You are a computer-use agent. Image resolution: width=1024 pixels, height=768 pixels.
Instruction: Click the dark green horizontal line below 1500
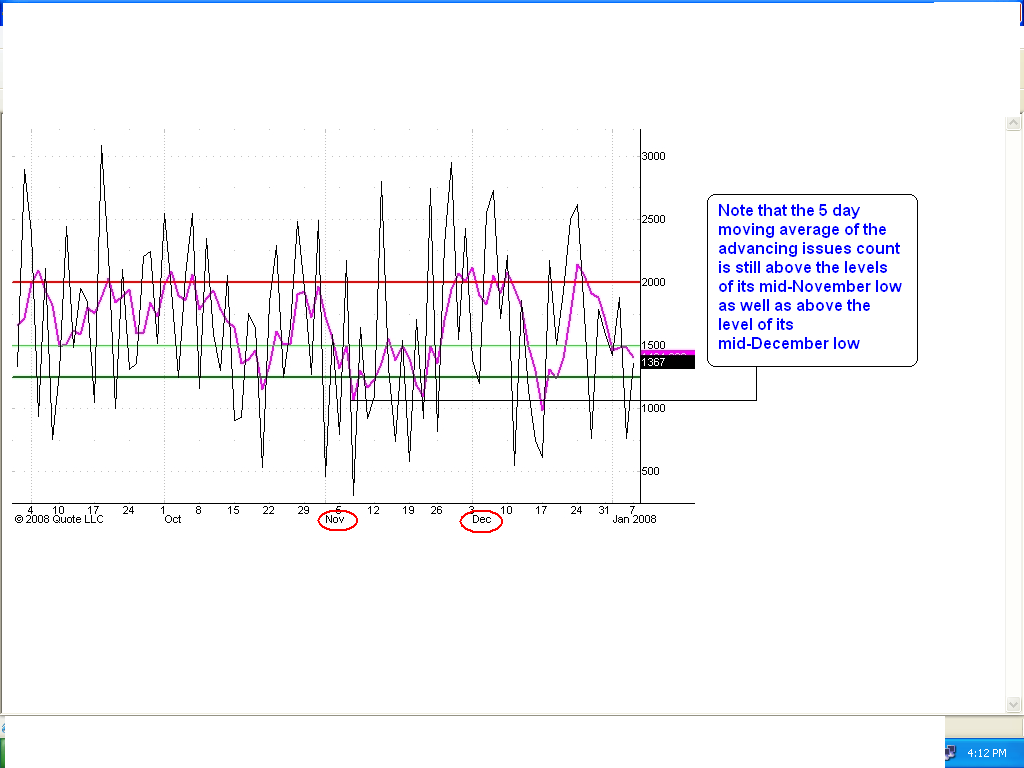pyautogui.click(x=326, y=377)
